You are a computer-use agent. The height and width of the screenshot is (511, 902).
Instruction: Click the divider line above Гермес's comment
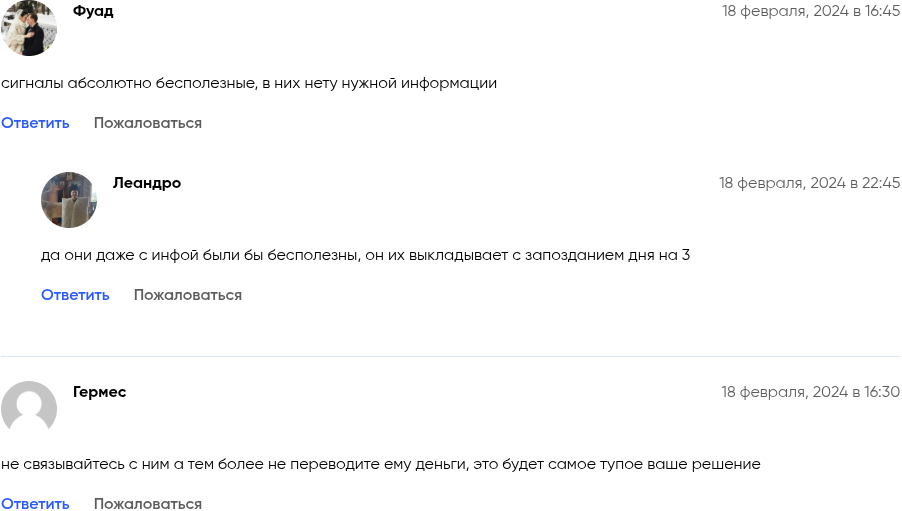tap(450, 356)
